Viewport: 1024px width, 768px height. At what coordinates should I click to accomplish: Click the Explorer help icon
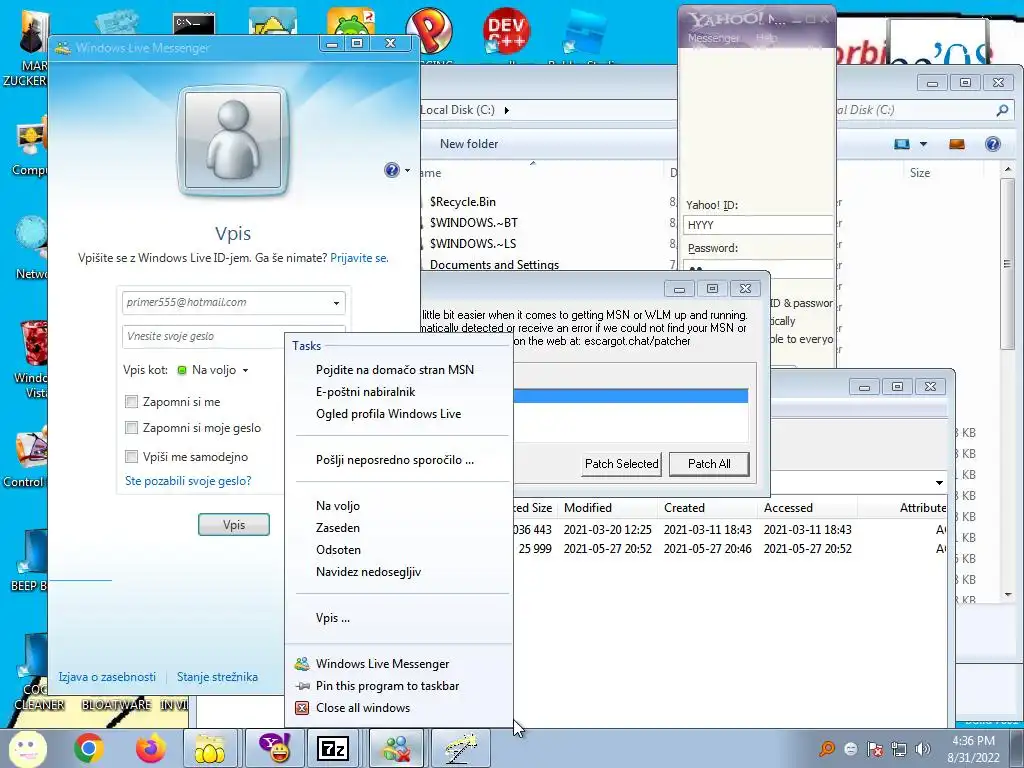pyautogui.click(x=992, y=144)
